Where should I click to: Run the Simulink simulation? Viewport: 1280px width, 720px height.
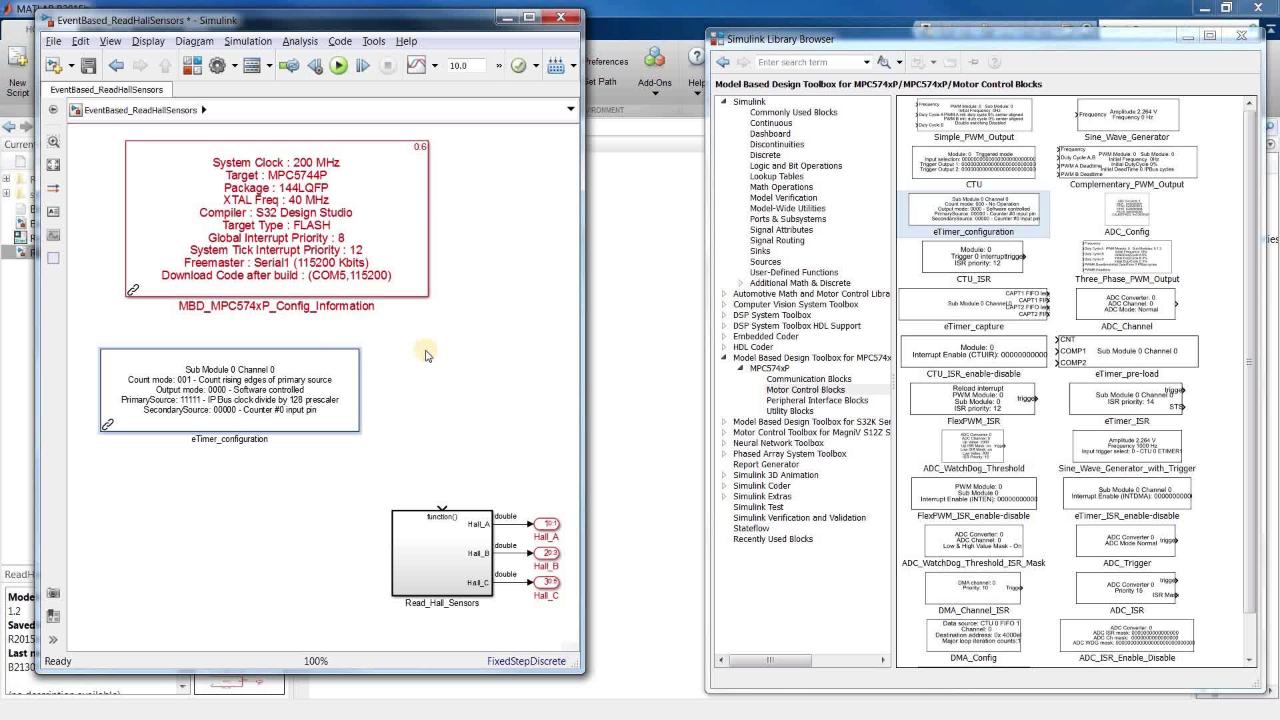point(338,66)
